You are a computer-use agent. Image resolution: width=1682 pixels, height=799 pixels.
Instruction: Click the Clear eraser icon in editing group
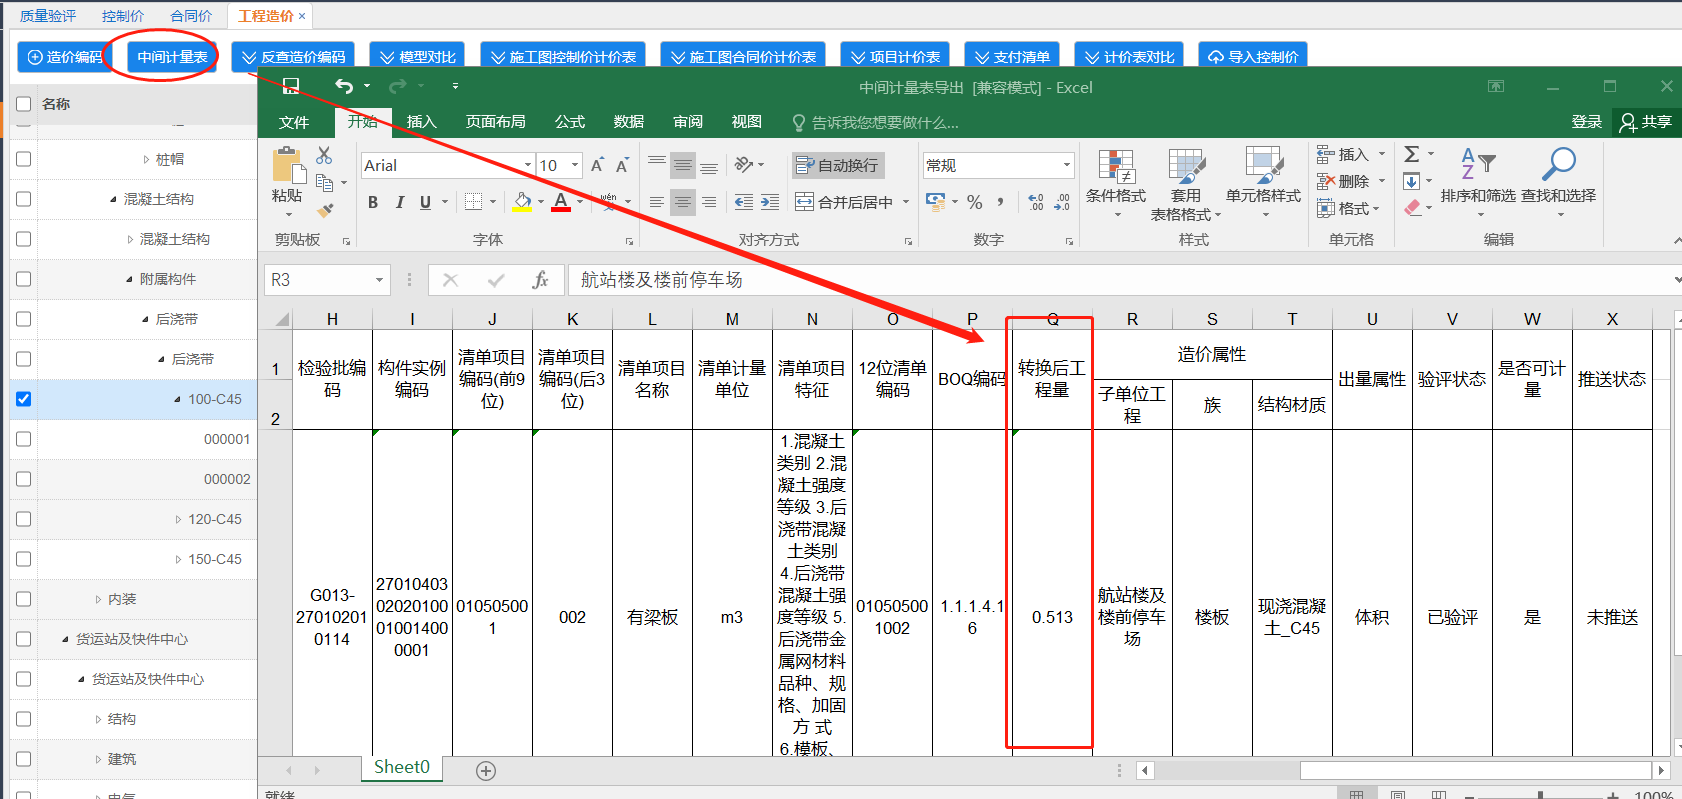(1412, 208)
